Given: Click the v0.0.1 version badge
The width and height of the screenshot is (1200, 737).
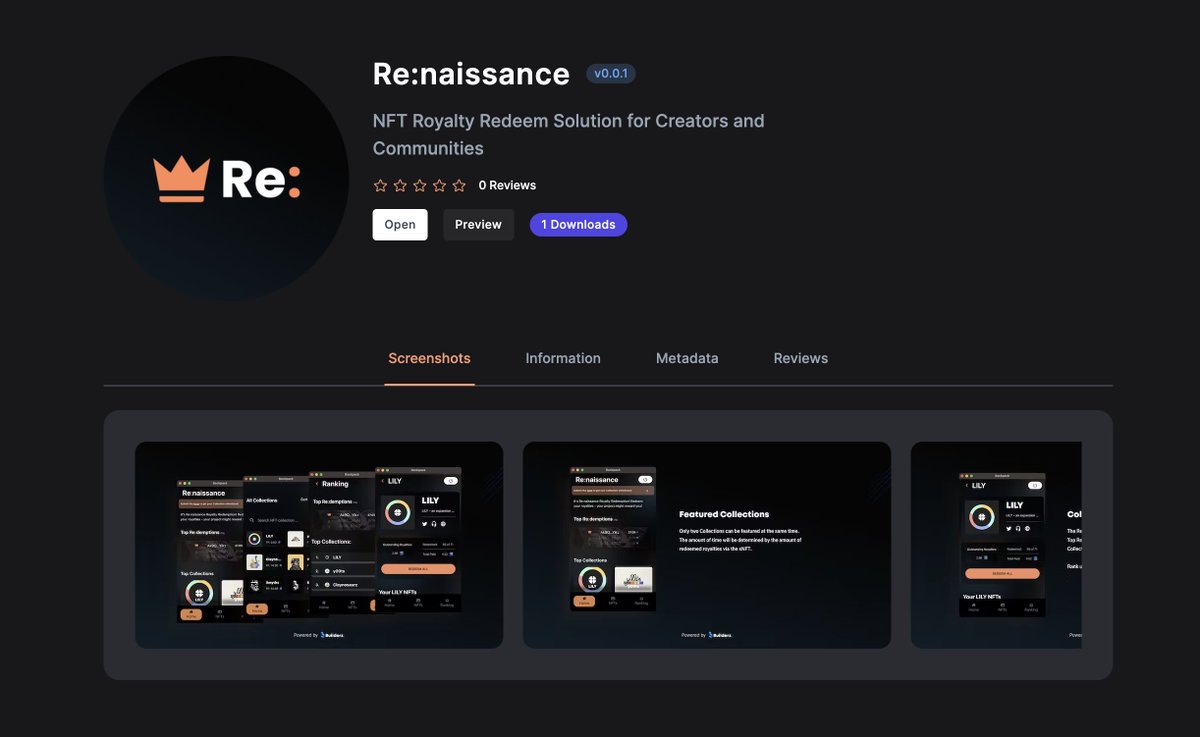Looking at the screenshot, I should point(611,74).
